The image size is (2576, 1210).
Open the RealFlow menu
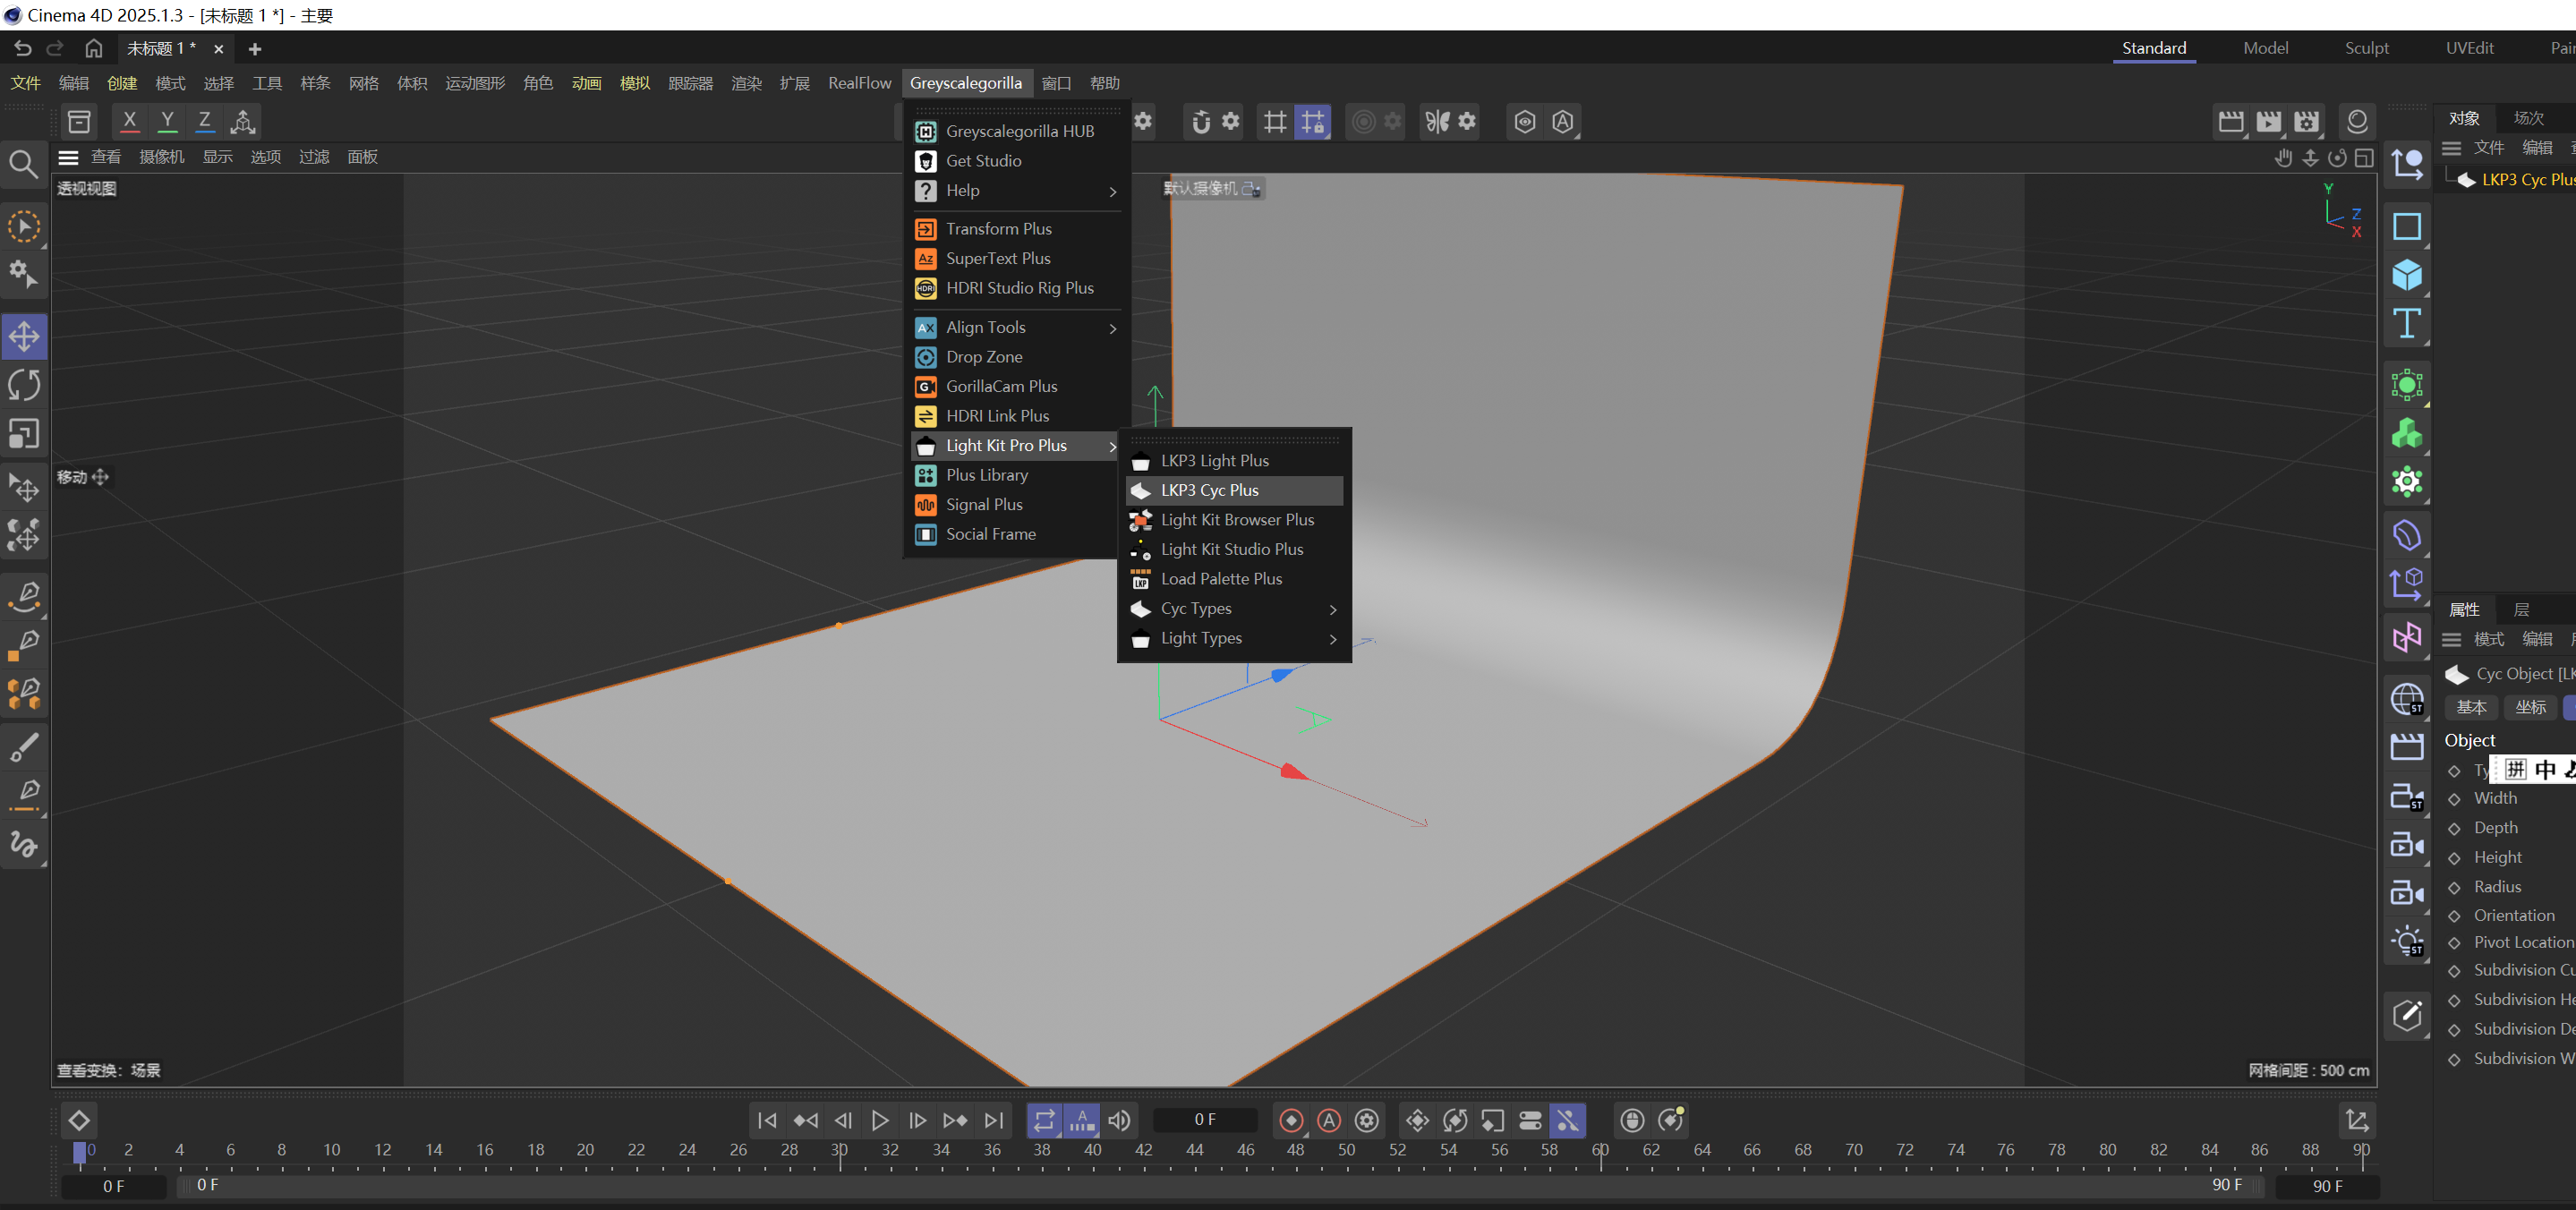click(x=859, y=83)
